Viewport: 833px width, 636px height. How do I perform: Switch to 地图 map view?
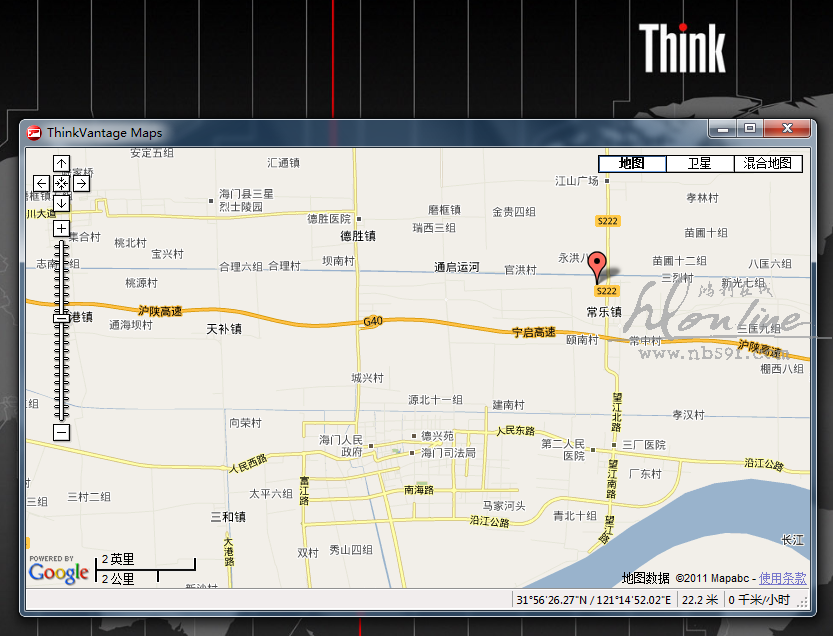(x=631, y=164)
